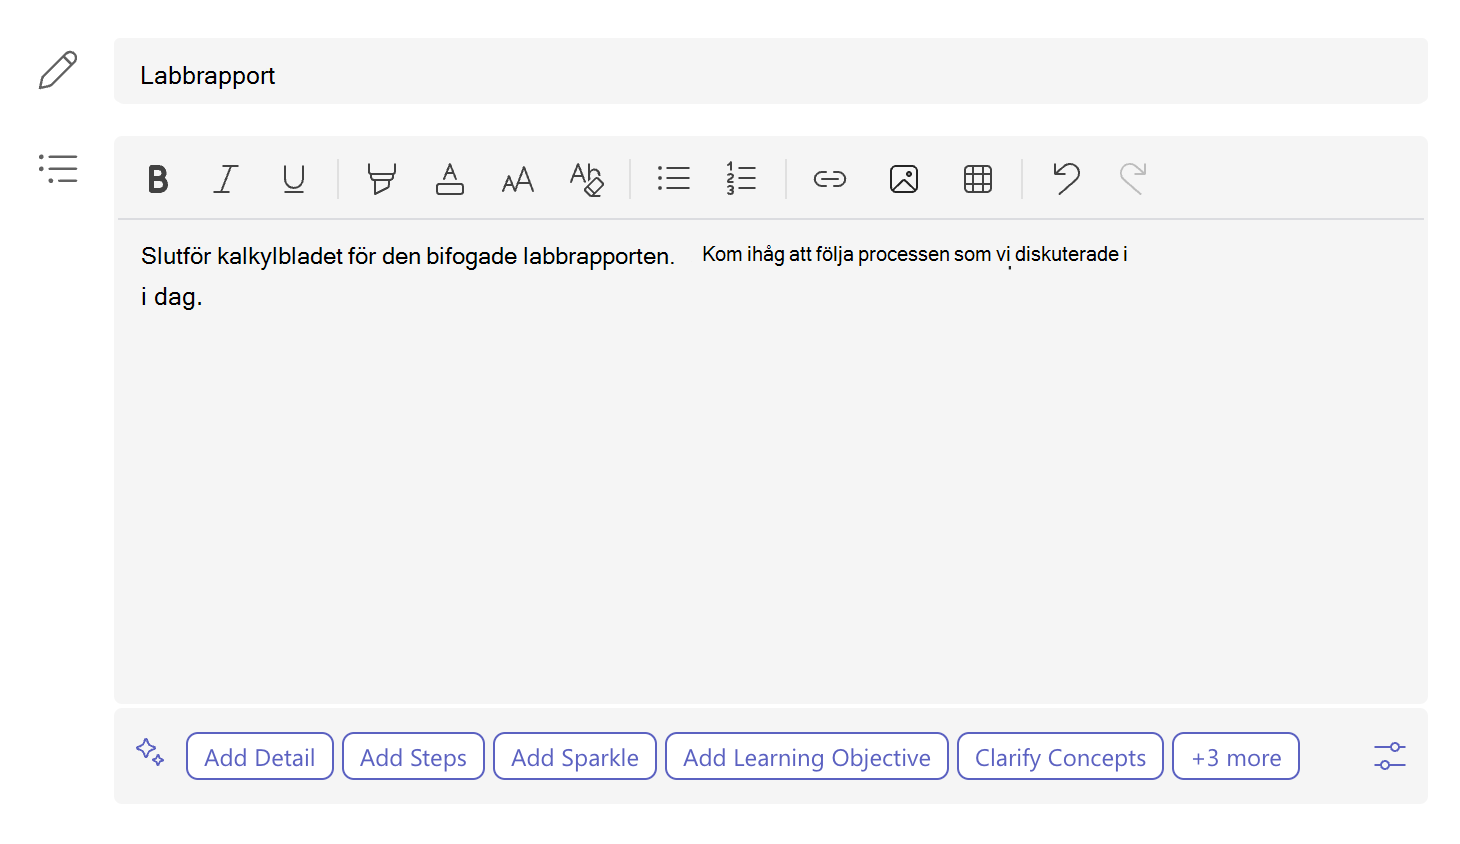Insert a bulleted list
Screen dimensions: 1460x844
click(x=674, y=179)
